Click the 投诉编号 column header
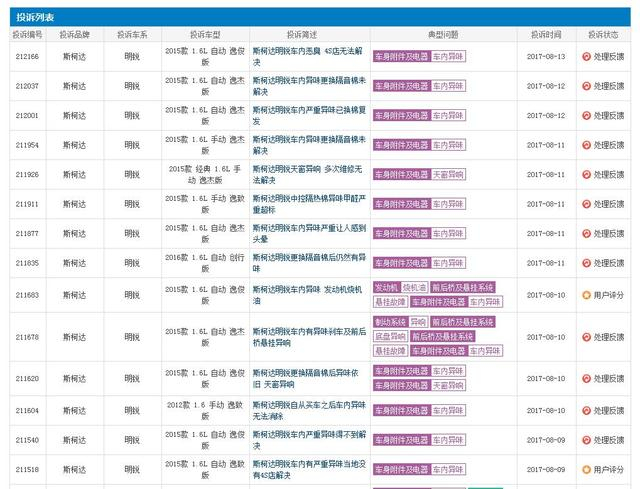Viewport: 640px width, 489px height. 27,35
